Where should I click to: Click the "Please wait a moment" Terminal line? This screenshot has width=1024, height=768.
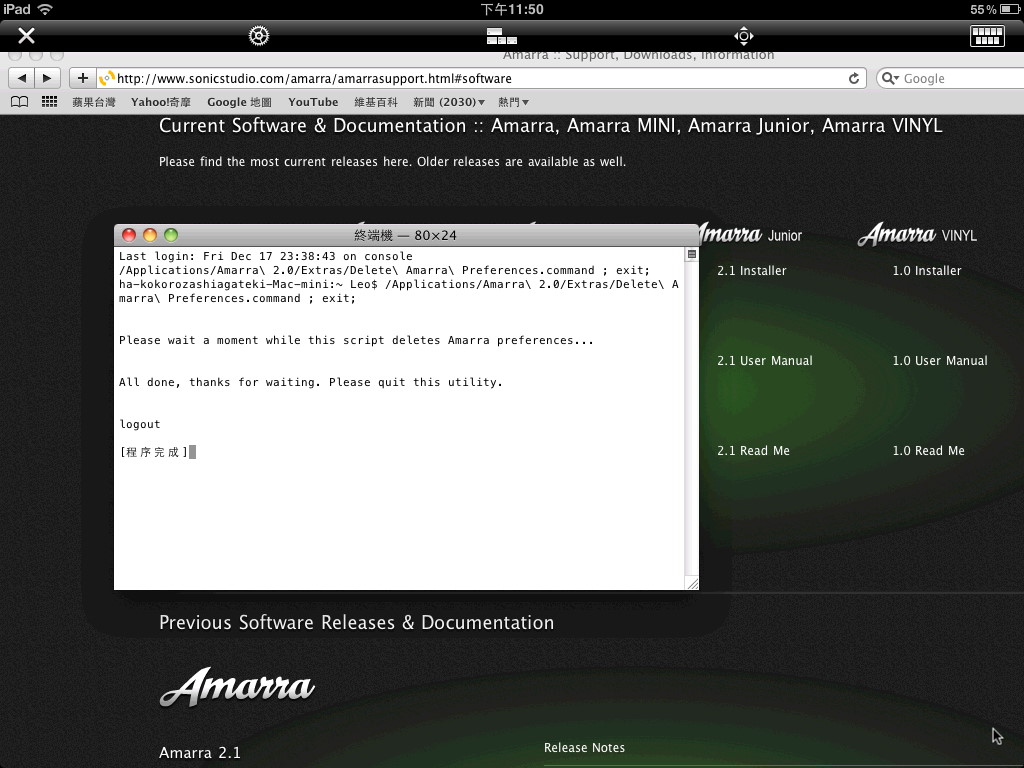pos(356,340)
